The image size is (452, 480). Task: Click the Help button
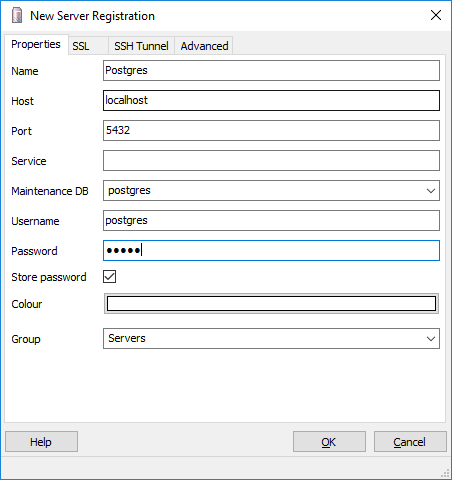point(41,442)
